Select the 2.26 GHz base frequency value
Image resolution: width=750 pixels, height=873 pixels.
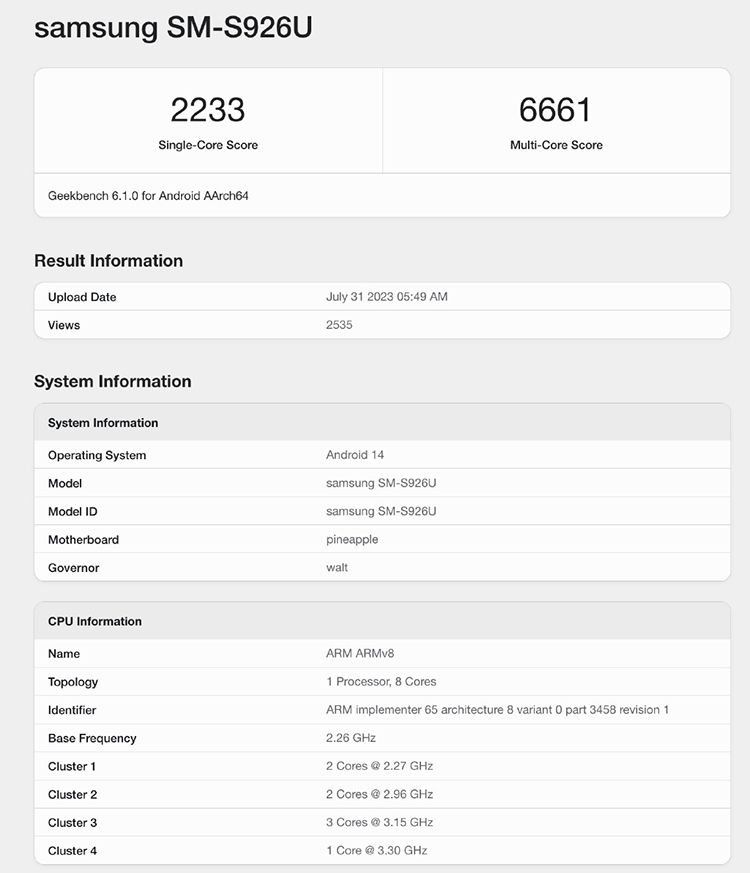351,738
